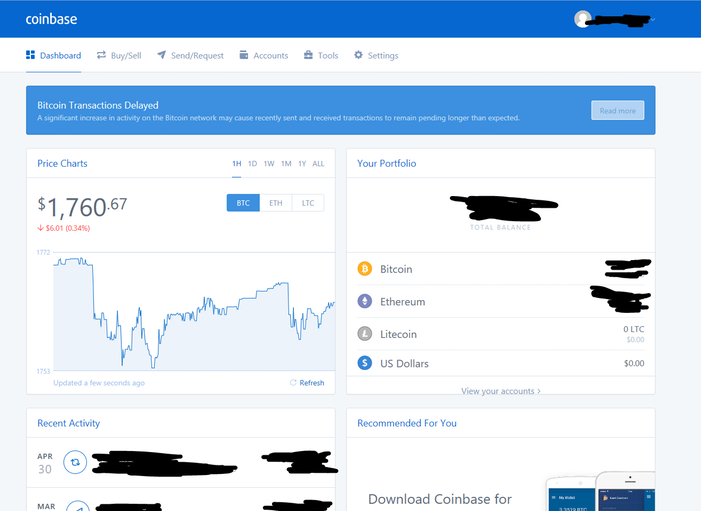Click Read more on delay notice
Screen dimensions: 701x511
(617, 110)
